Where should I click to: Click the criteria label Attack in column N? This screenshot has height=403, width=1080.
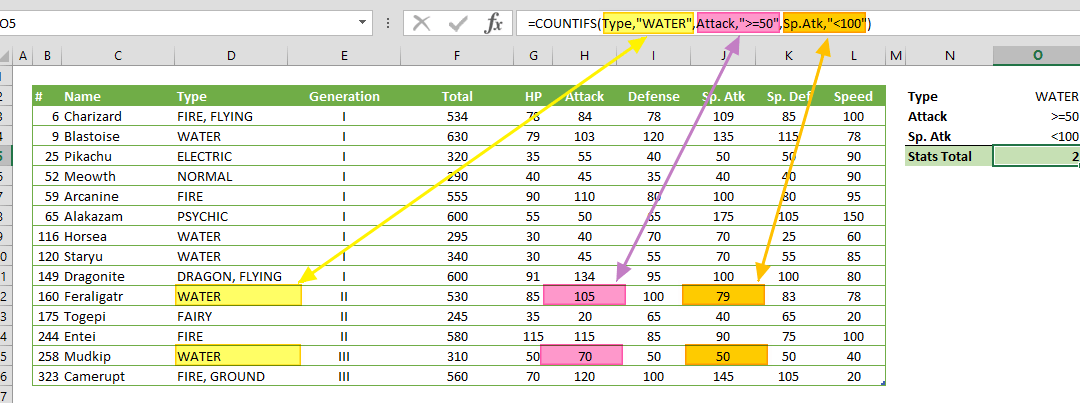pyautogui.click(x=950, y=116)
